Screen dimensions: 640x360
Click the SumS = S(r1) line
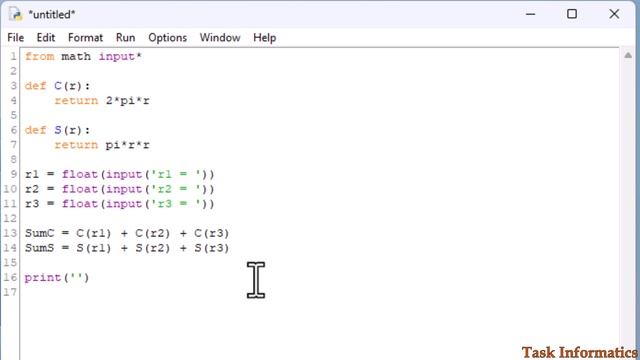[x=127, y=248]
